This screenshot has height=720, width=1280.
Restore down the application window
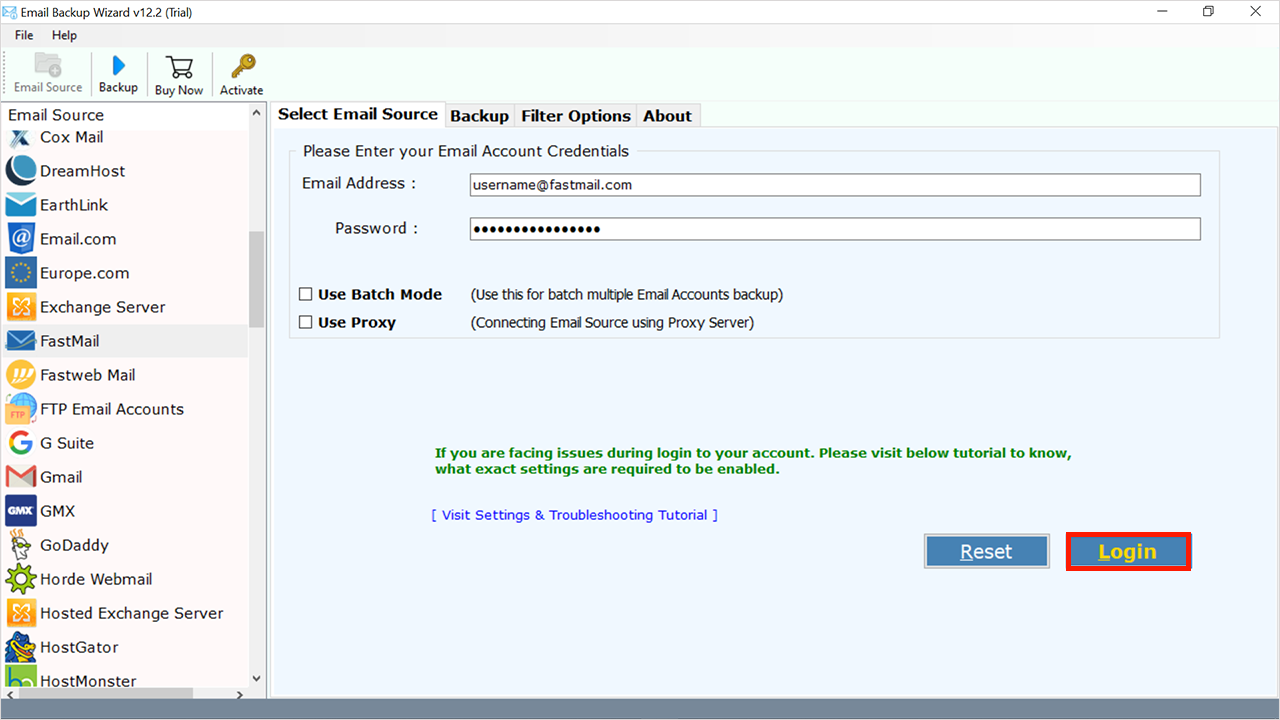1208,12
